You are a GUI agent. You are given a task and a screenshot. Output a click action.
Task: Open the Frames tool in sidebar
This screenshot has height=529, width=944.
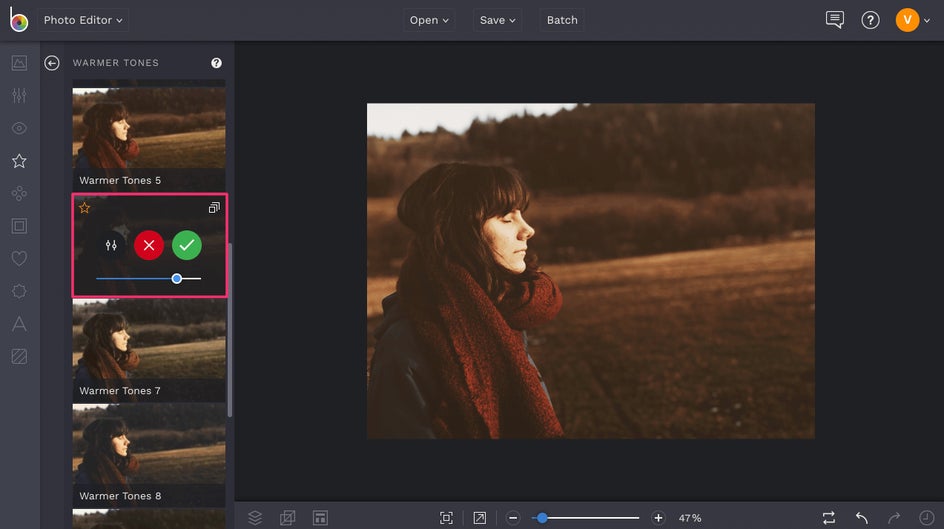[19, 226]
